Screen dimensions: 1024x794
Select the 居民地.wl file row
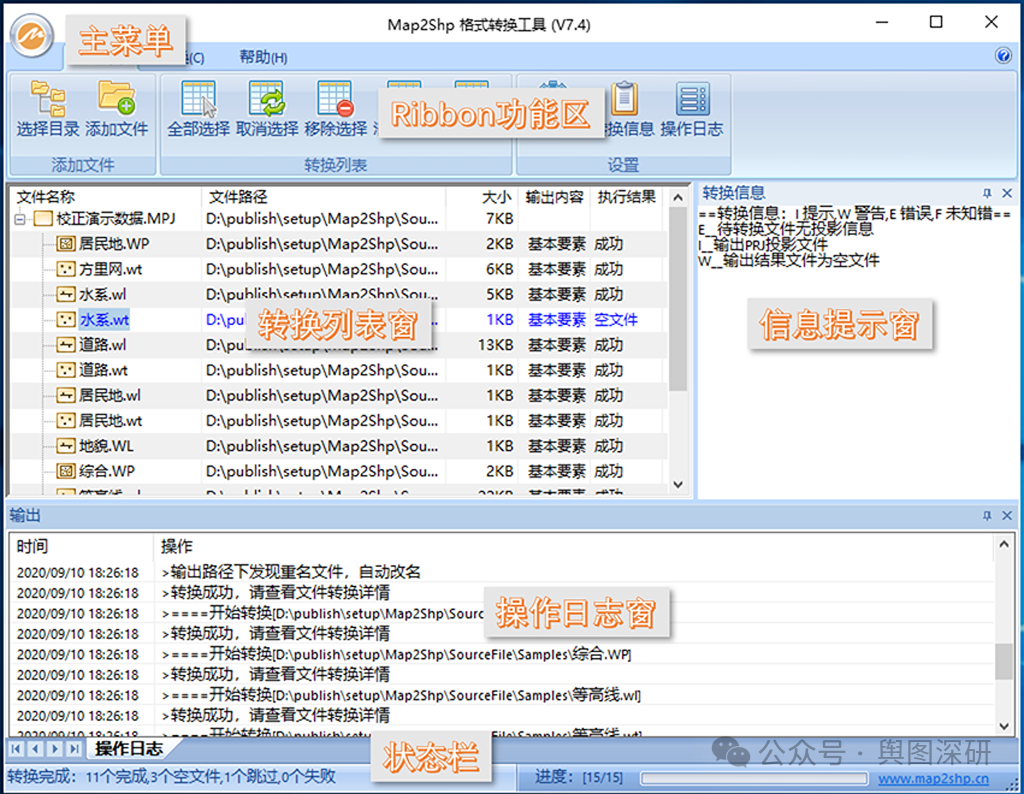click(339, 396)
